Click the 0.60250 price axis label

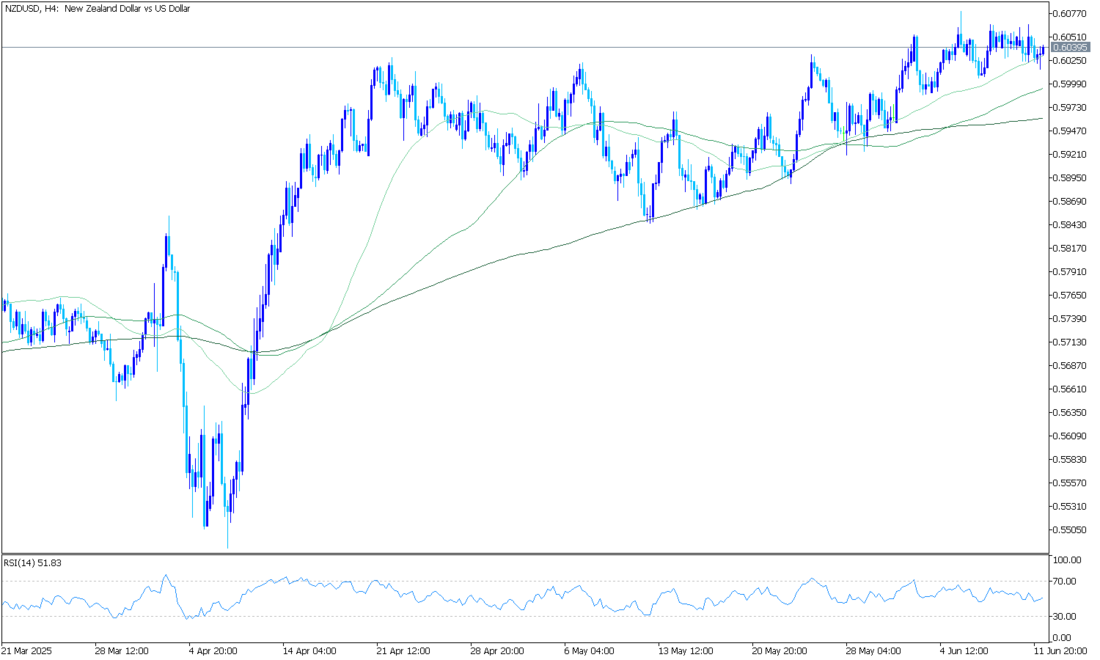[x=1070, y=60]
